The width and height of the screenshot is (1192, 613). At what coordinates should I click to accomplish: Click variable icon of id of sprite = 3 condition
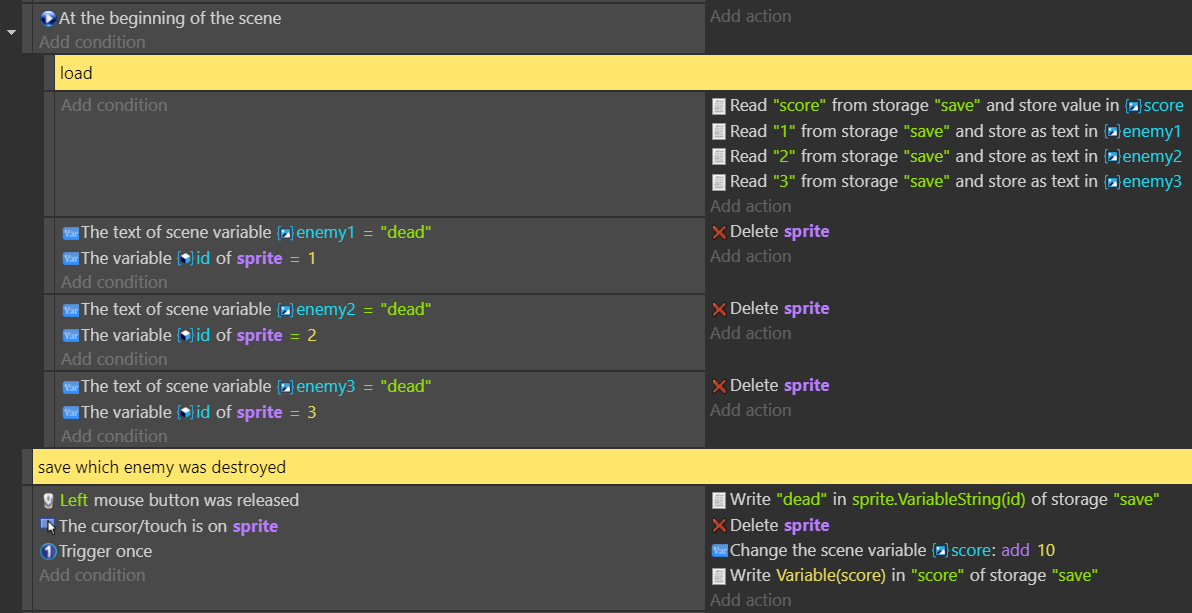click(x=71, y=412)
